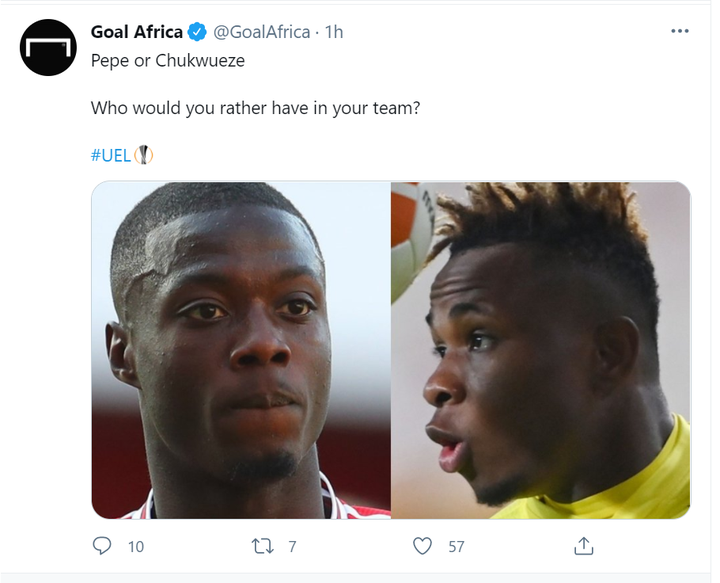
Task: Enlarge the left photo in the tweet
Action: 240,350
